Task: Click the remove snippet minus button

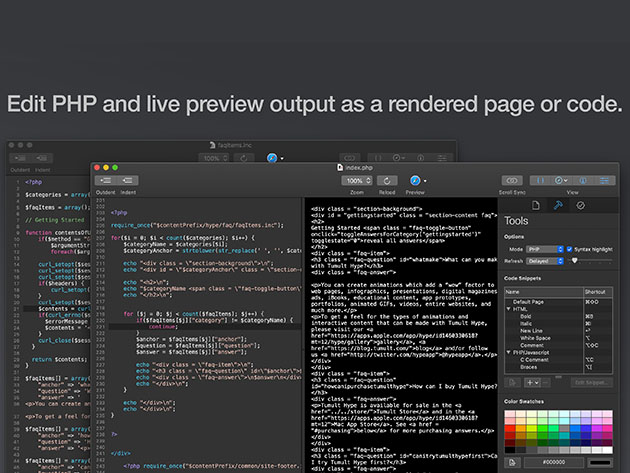Action: 545,383
